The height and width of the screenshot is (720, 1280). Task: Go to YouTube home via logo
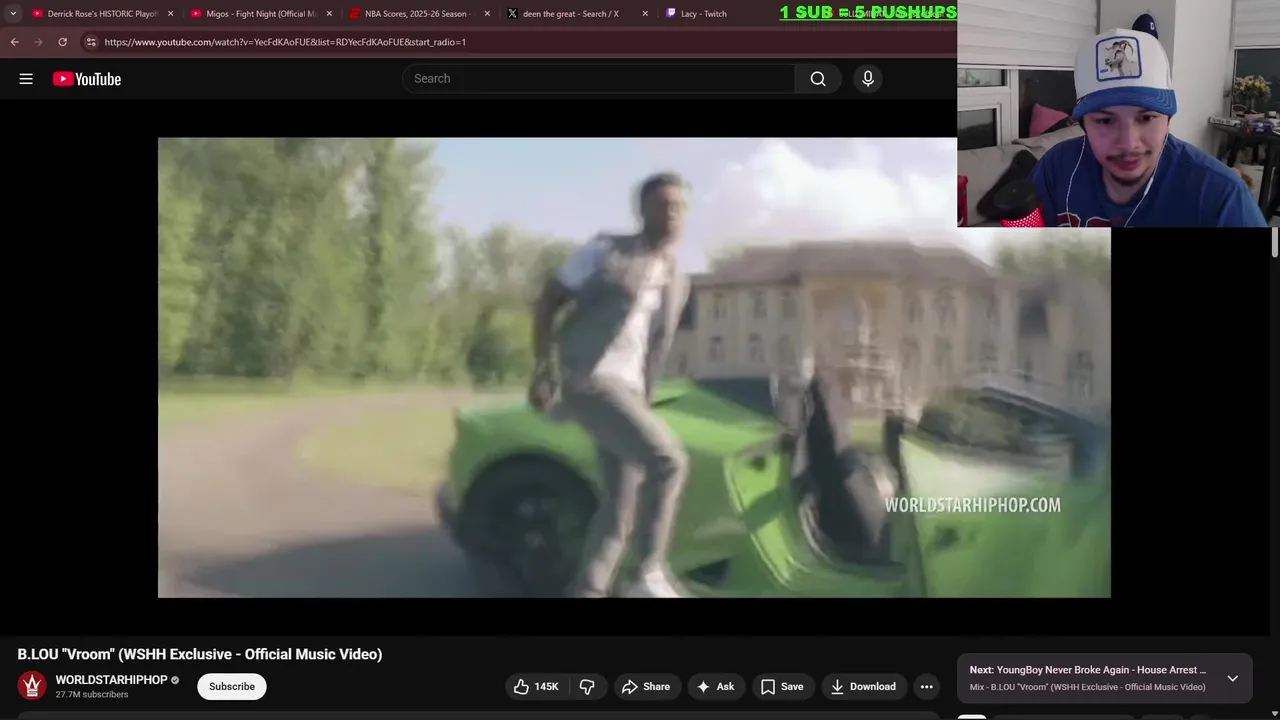click(x=87, y=79)
